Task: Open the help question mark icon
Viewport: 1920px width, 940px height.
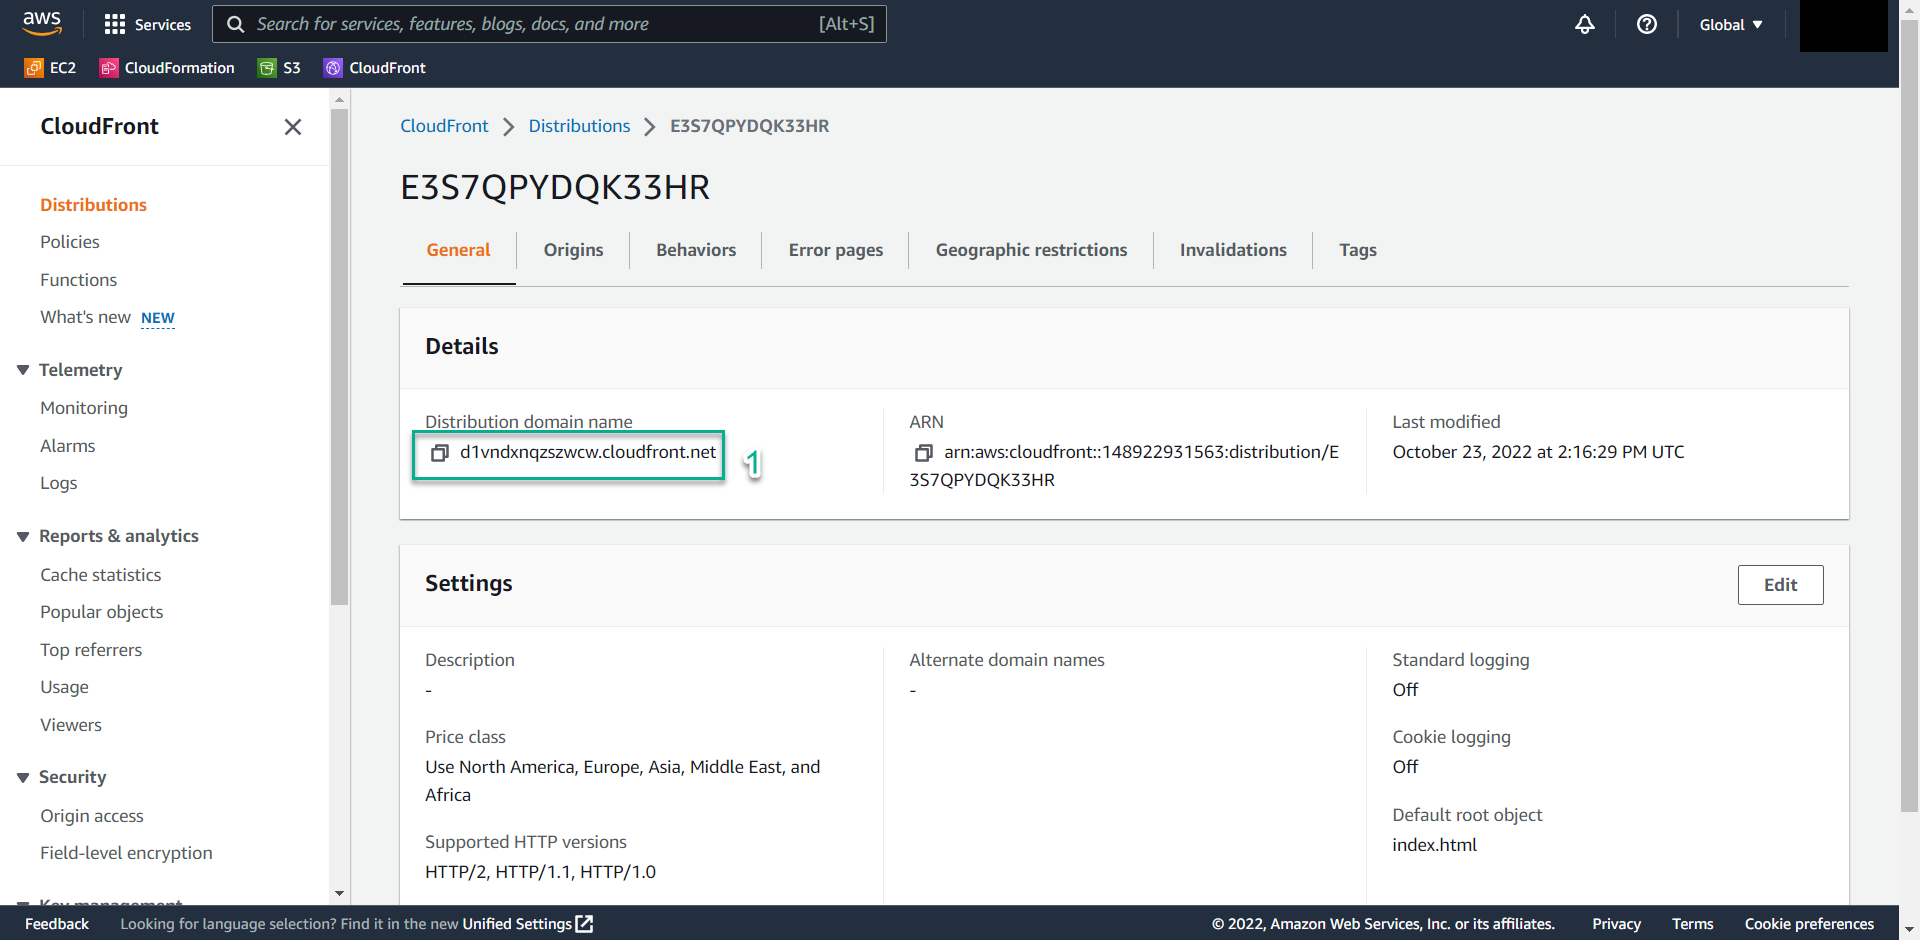Action: coord(1646,24)
